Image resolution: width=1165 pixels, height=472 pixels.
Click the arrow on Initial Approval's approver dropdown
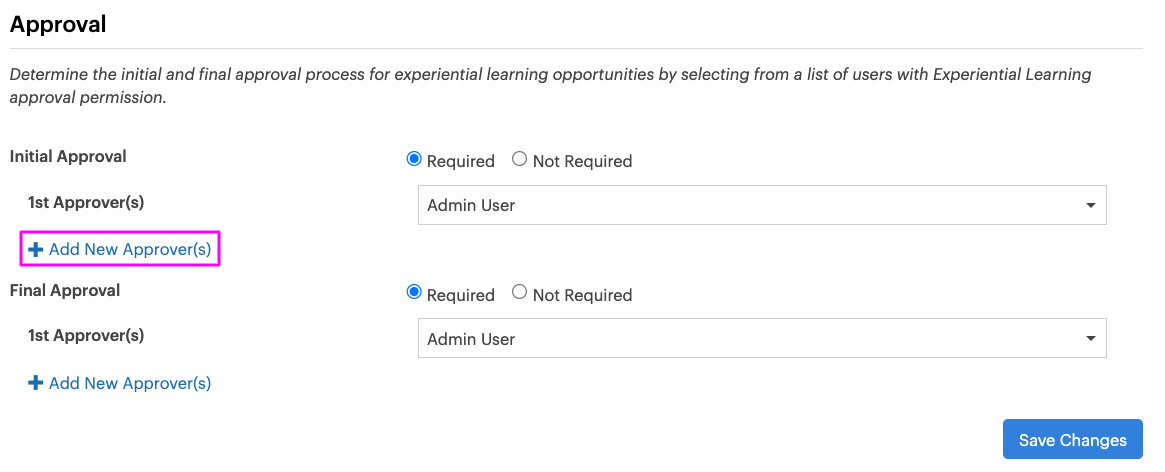[1090, 206]
